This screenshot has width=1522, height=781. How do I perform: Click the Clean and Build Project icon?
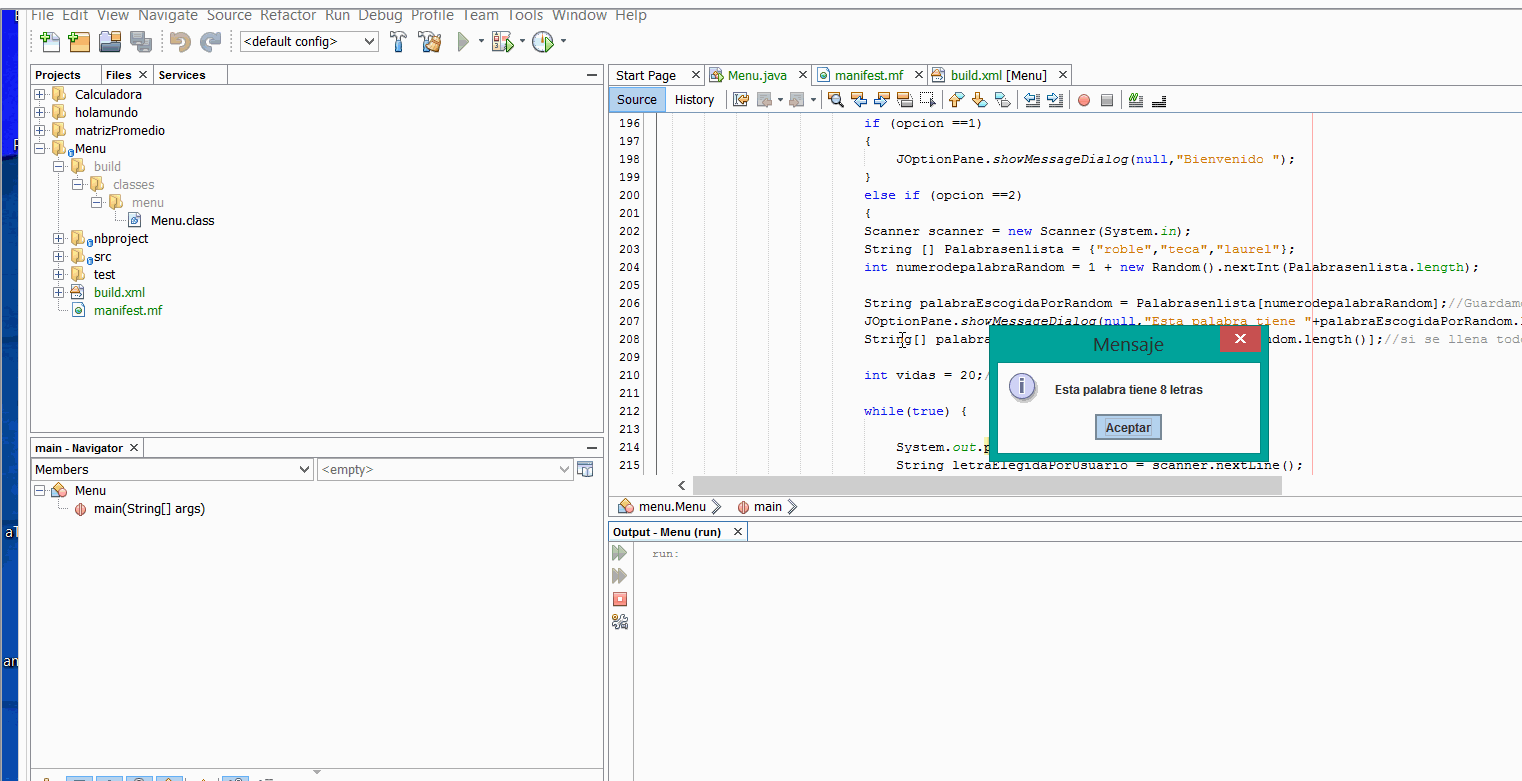[430, 42]
